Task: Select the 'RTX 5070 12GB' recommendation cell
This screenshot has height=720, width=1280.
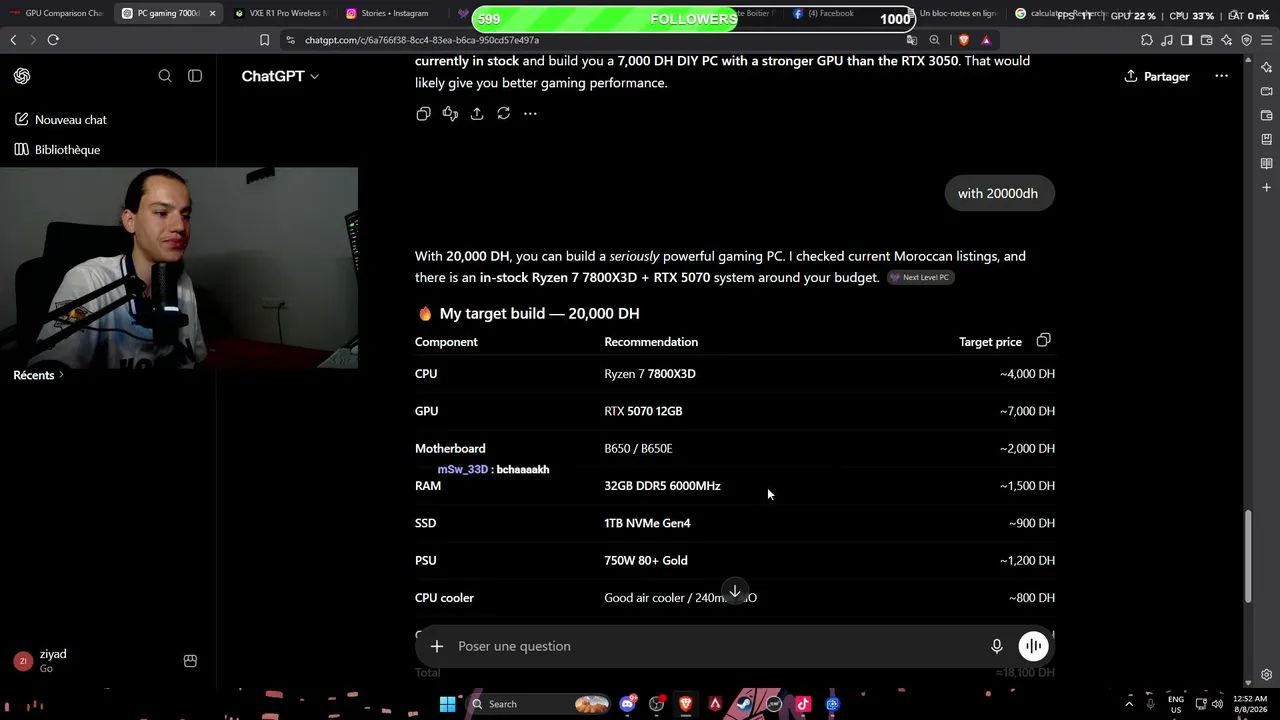Action: point(643,411)
